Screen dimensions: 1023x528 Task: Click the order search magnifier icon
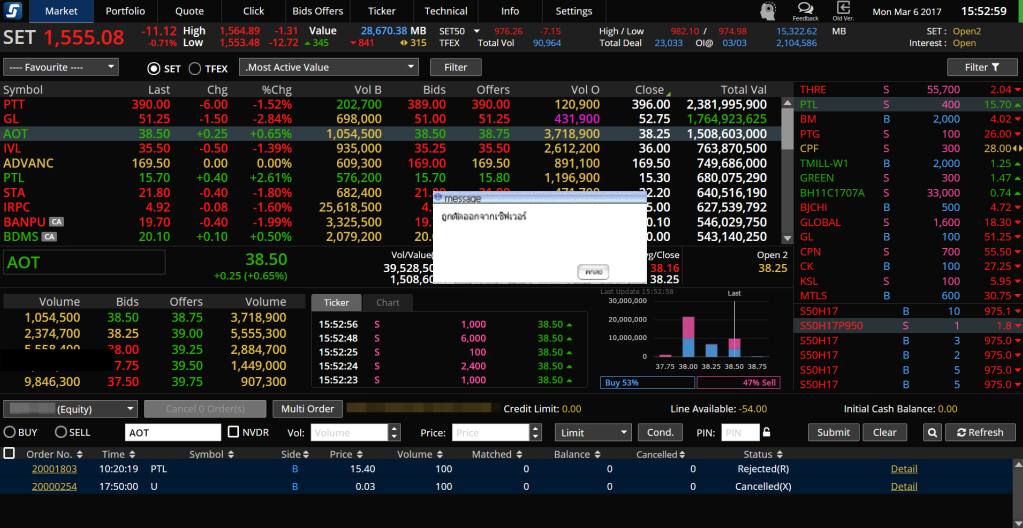tap(932, 432)
